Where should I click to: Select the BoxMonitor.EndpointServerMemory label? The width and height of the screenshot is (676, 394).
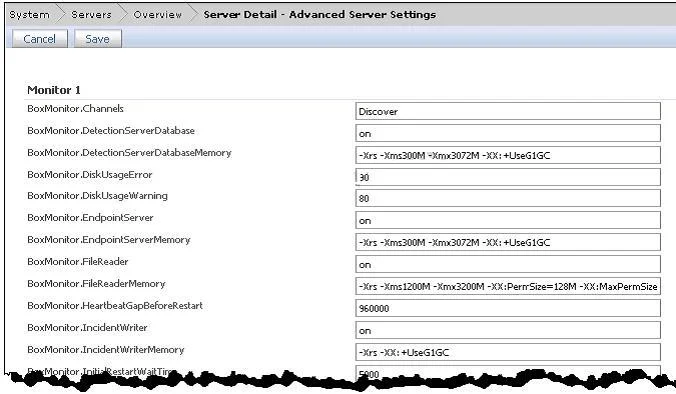(x=109, y=240)
